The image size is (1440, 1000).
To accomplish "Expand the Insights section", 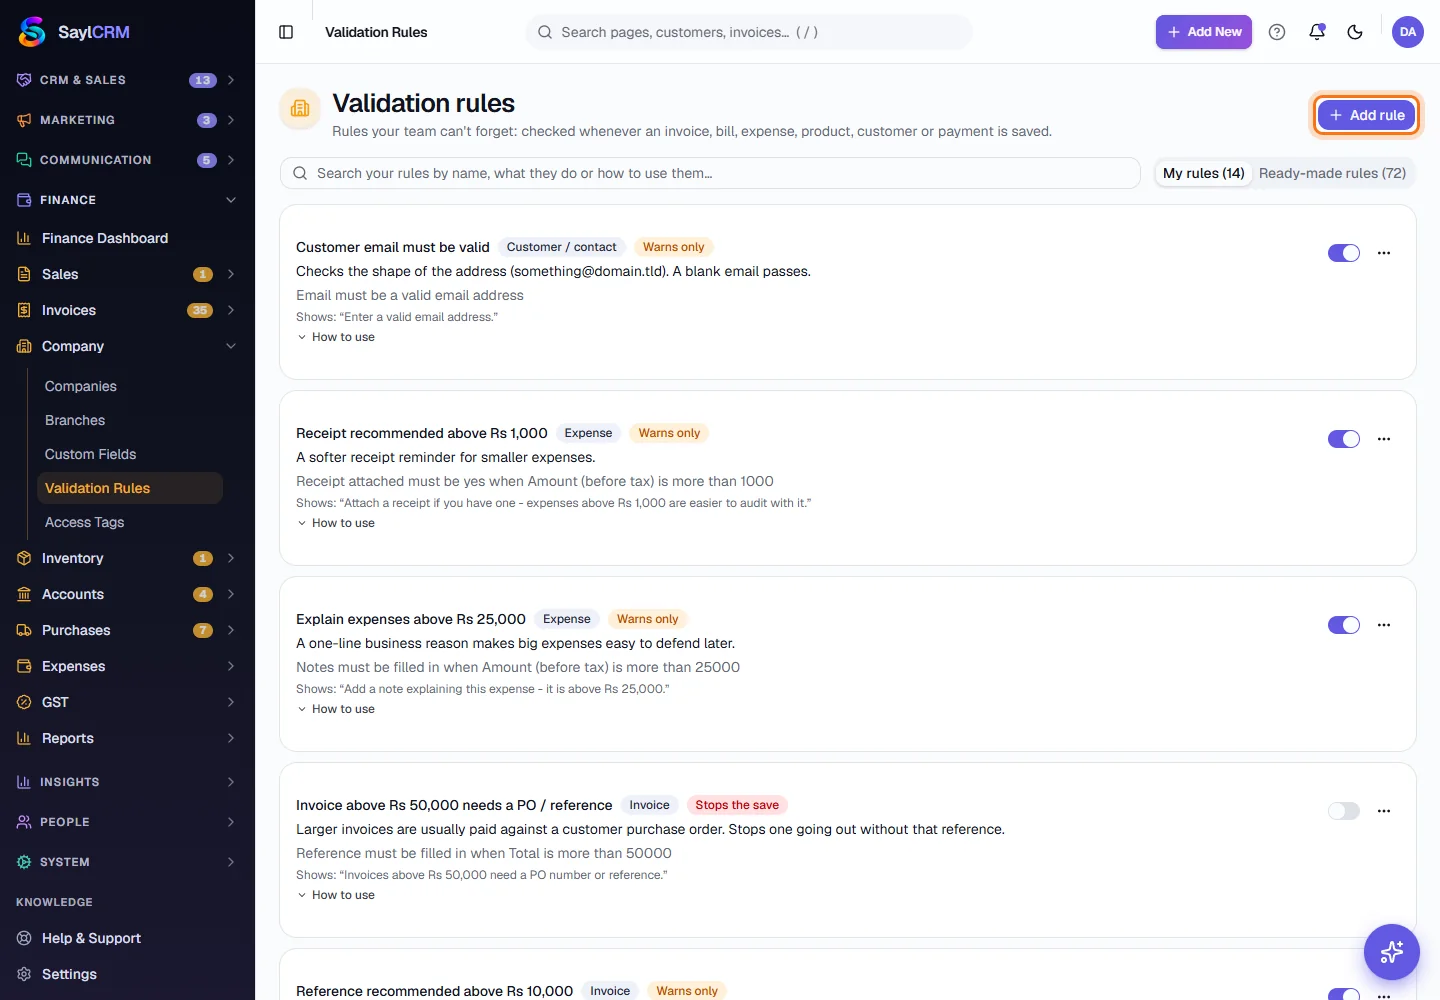I will click(127, 782).
